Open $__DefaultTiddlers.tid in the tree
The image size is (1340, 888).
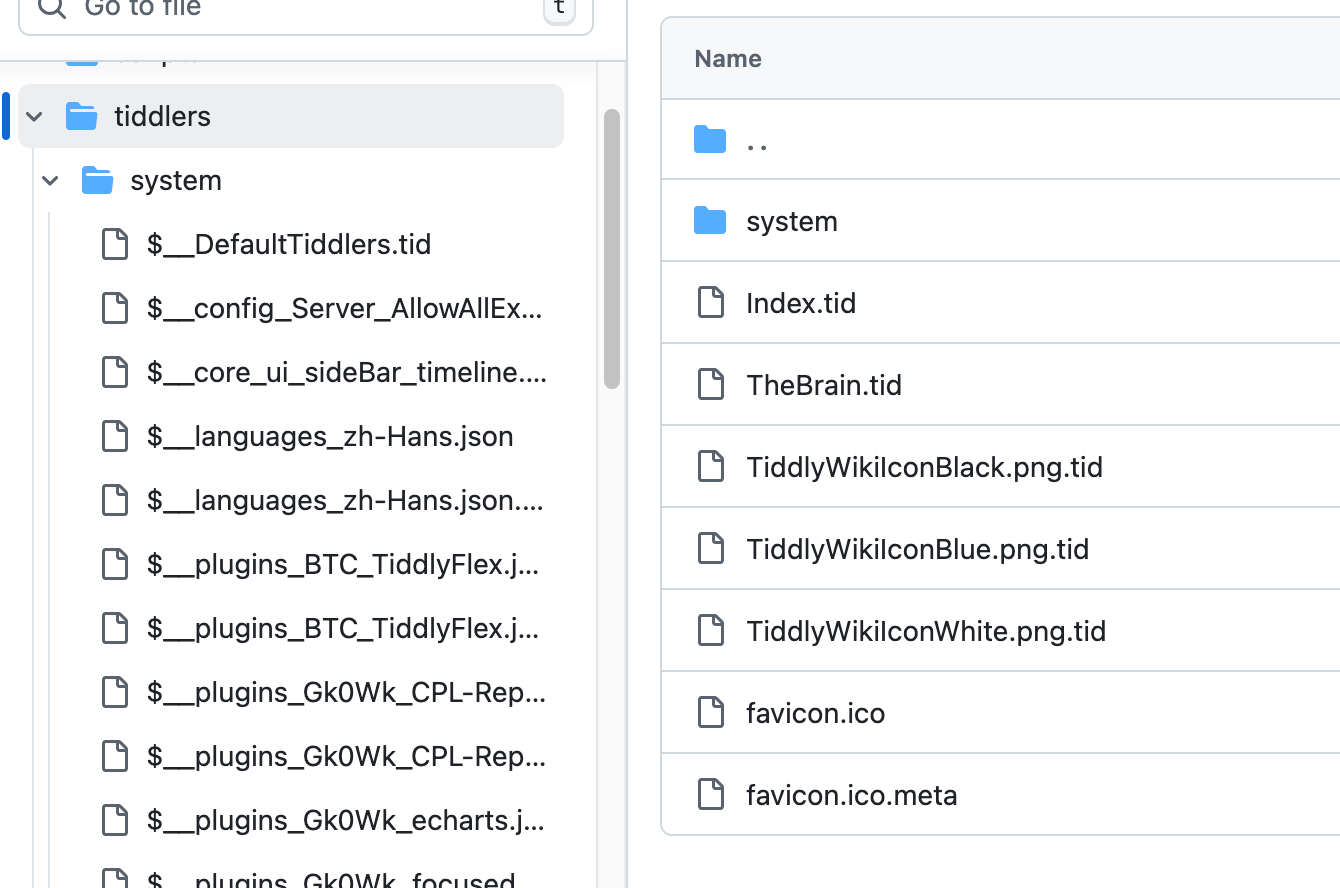pyautogui.click(x=288, y=245)
